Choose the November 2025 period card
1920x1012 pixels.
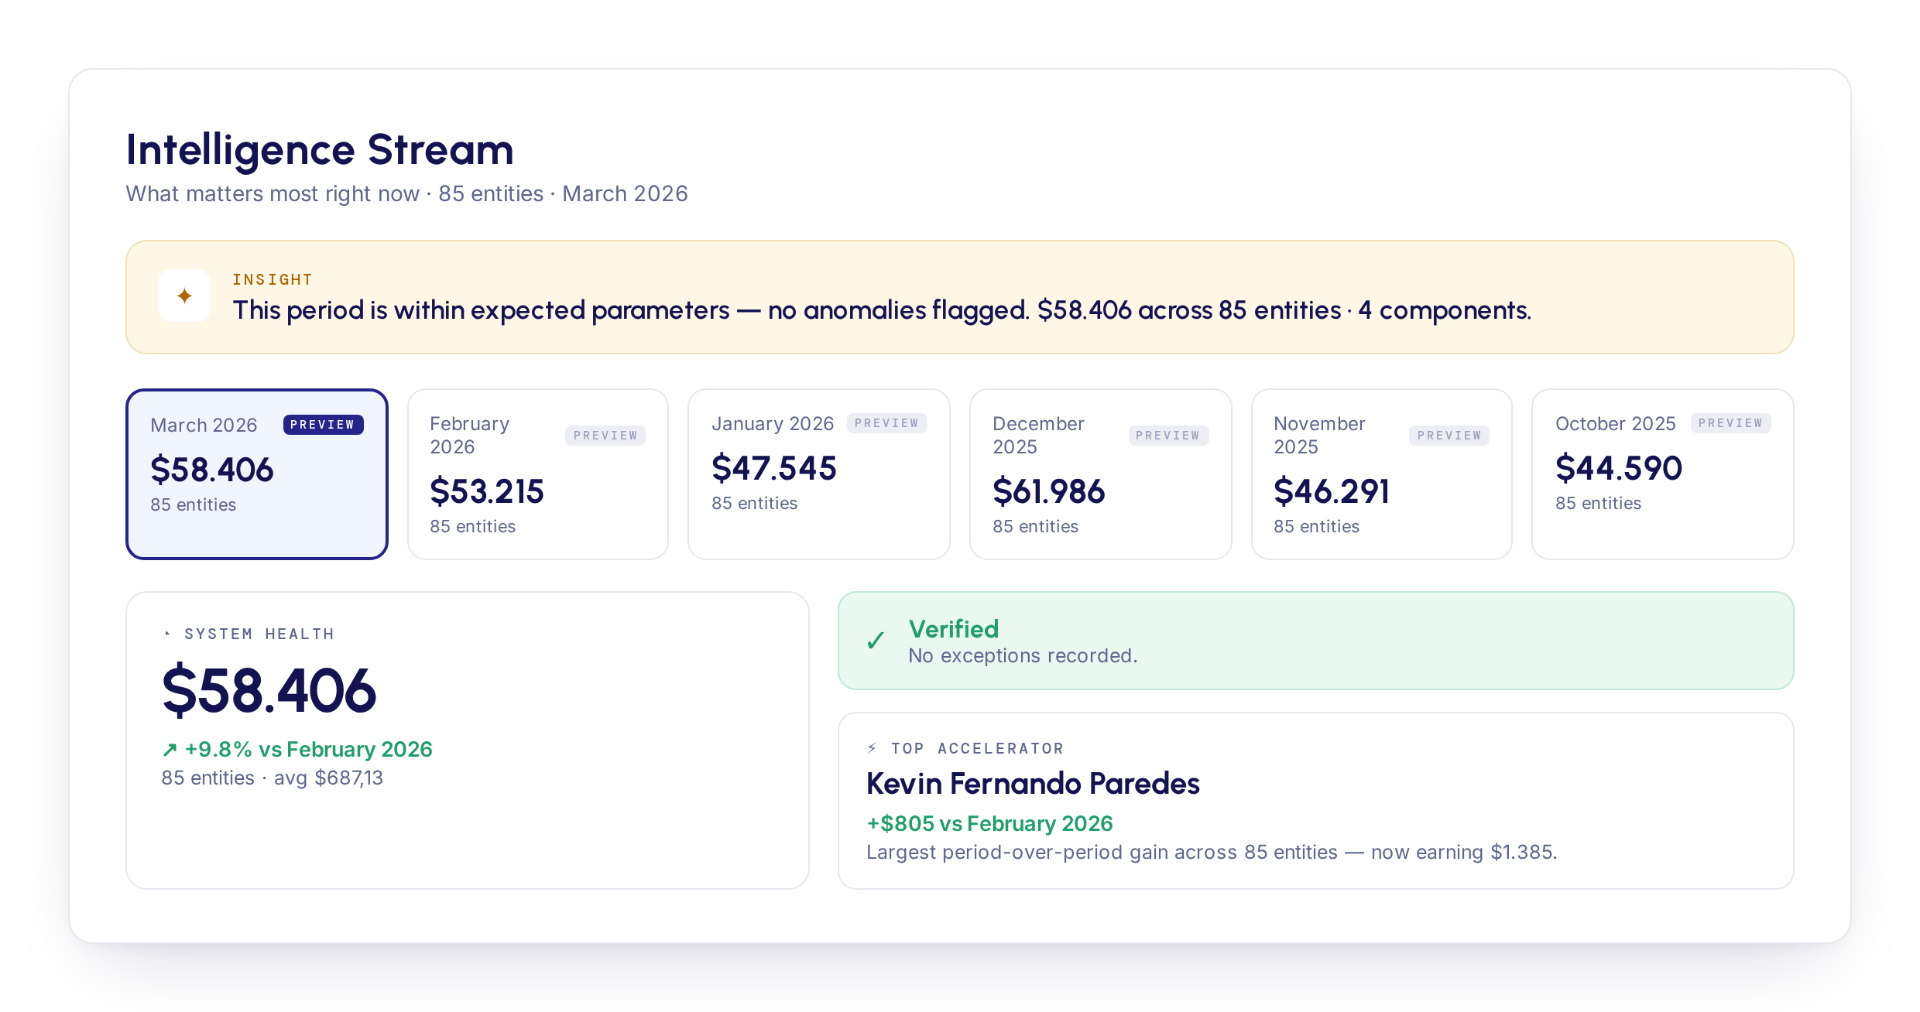click(1382, 474)
